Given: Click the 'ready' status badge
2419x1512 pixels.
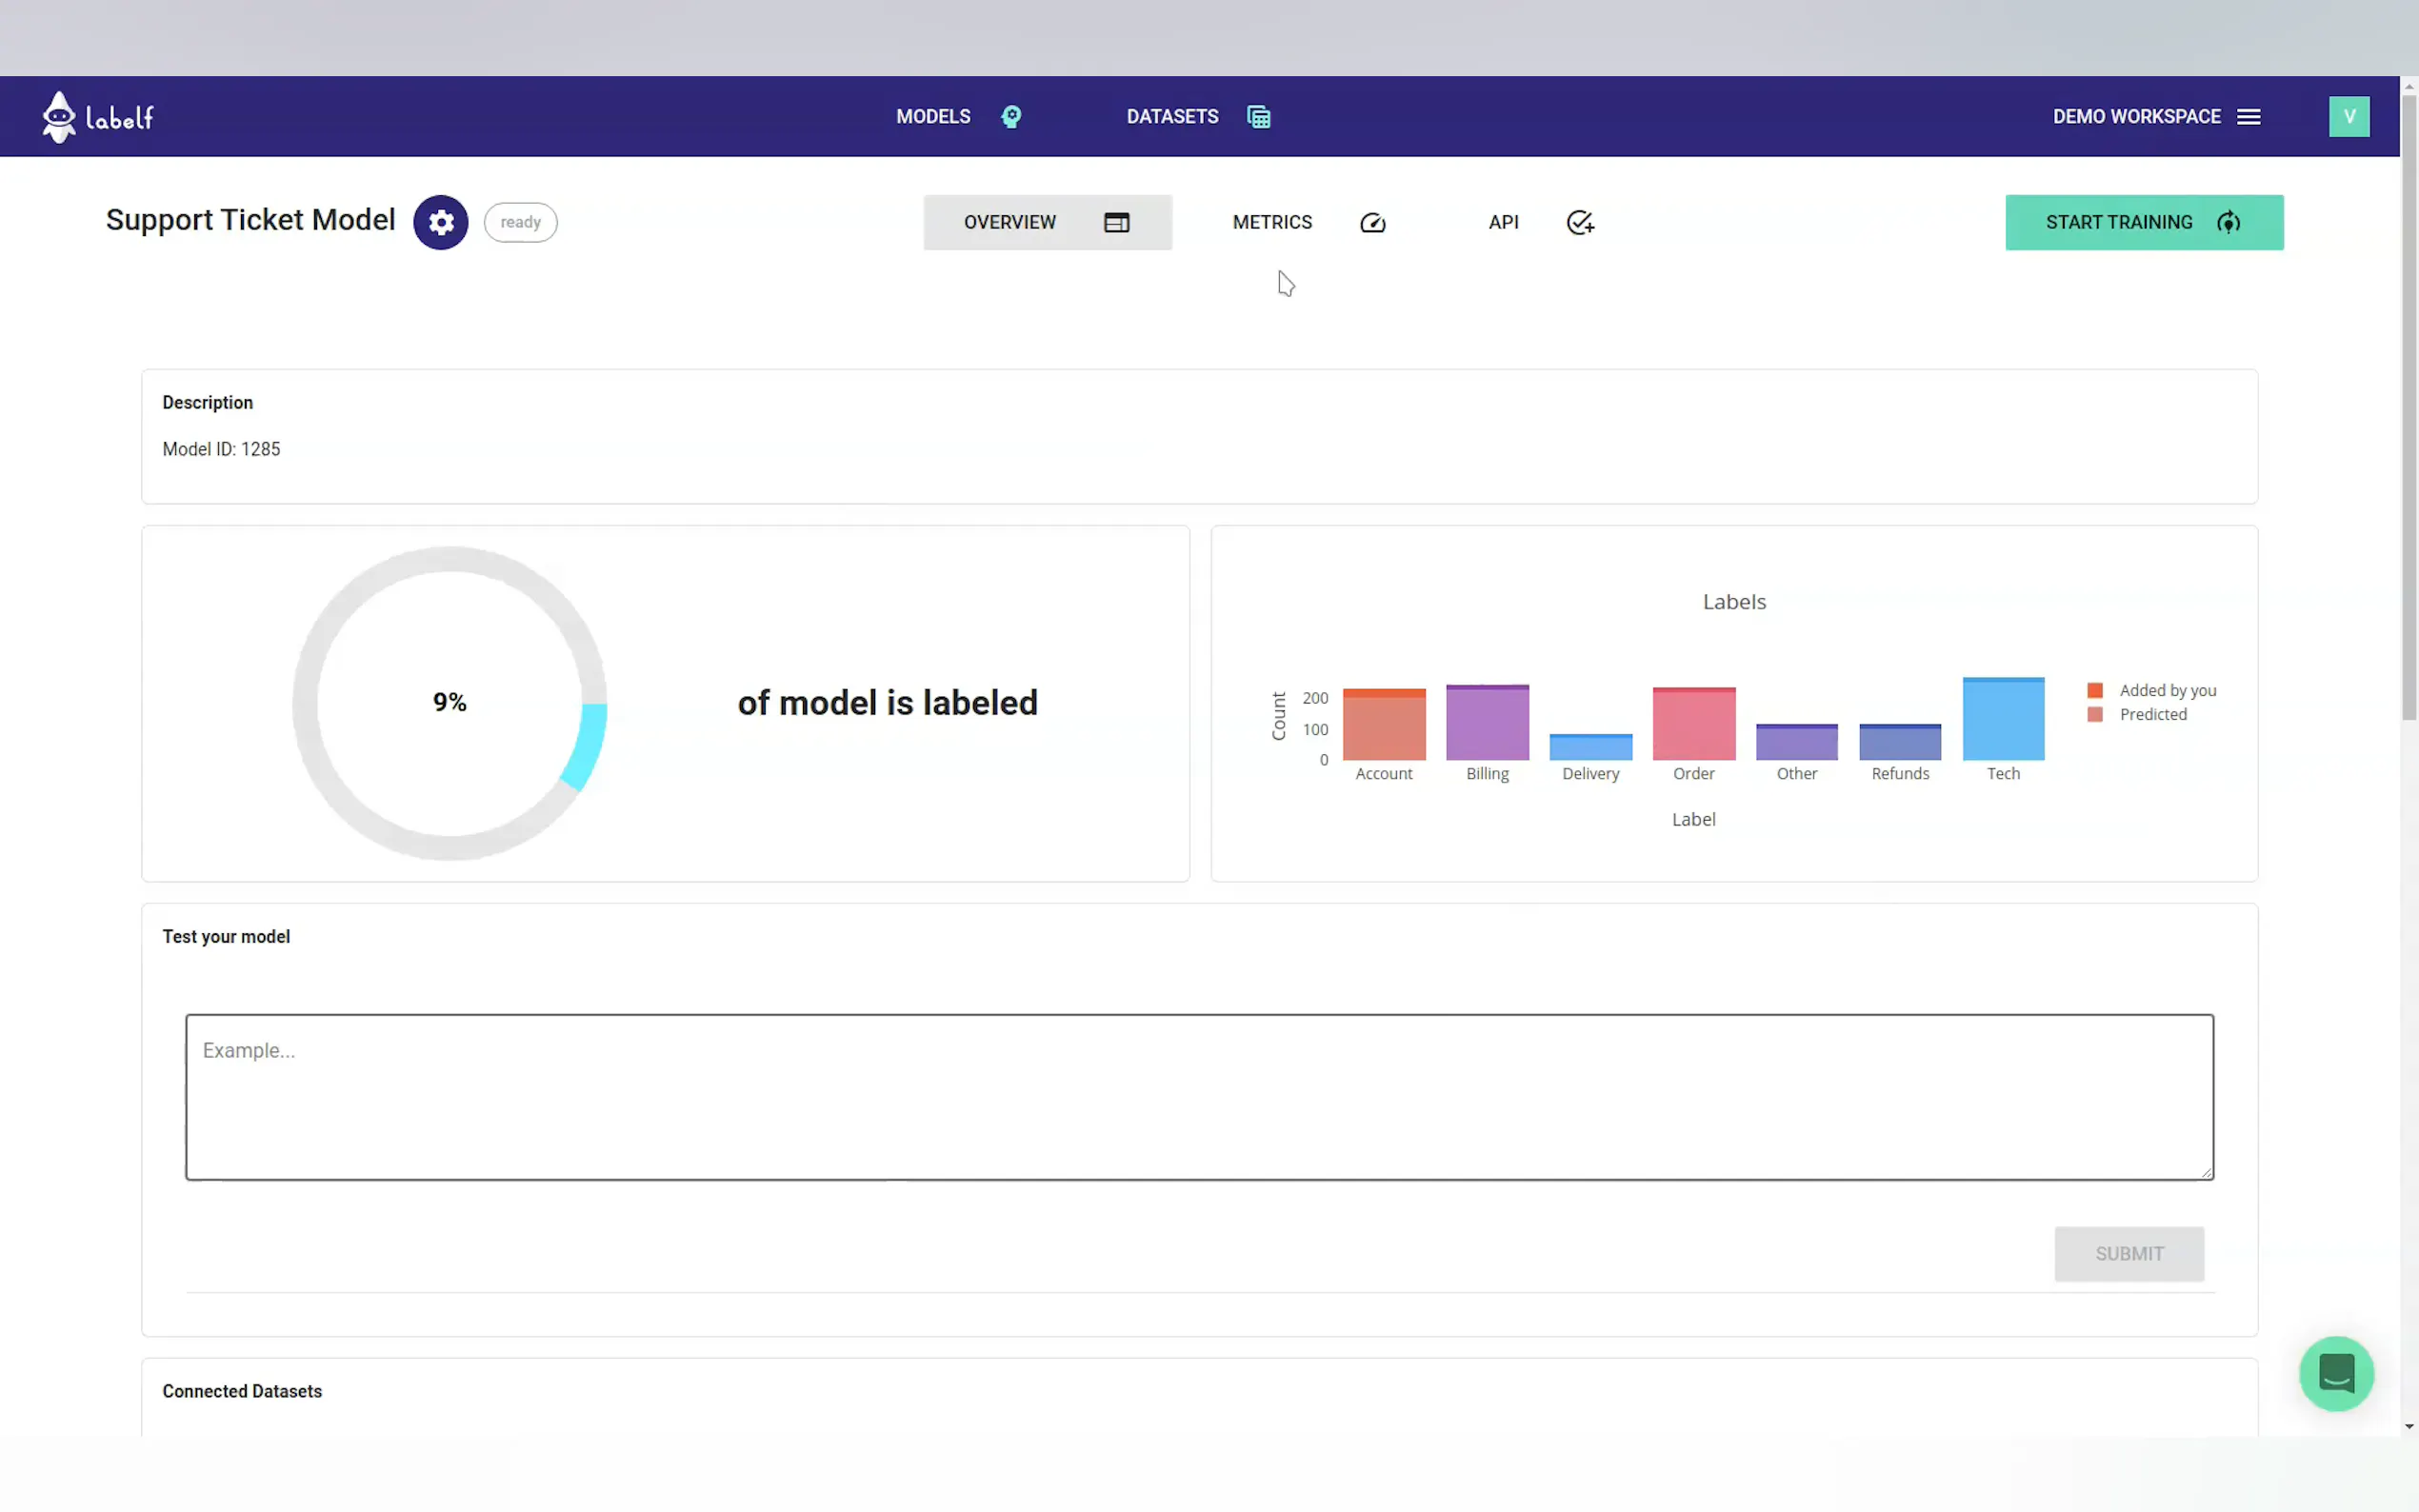Looking at the screenshot, I should coord(520,222).
